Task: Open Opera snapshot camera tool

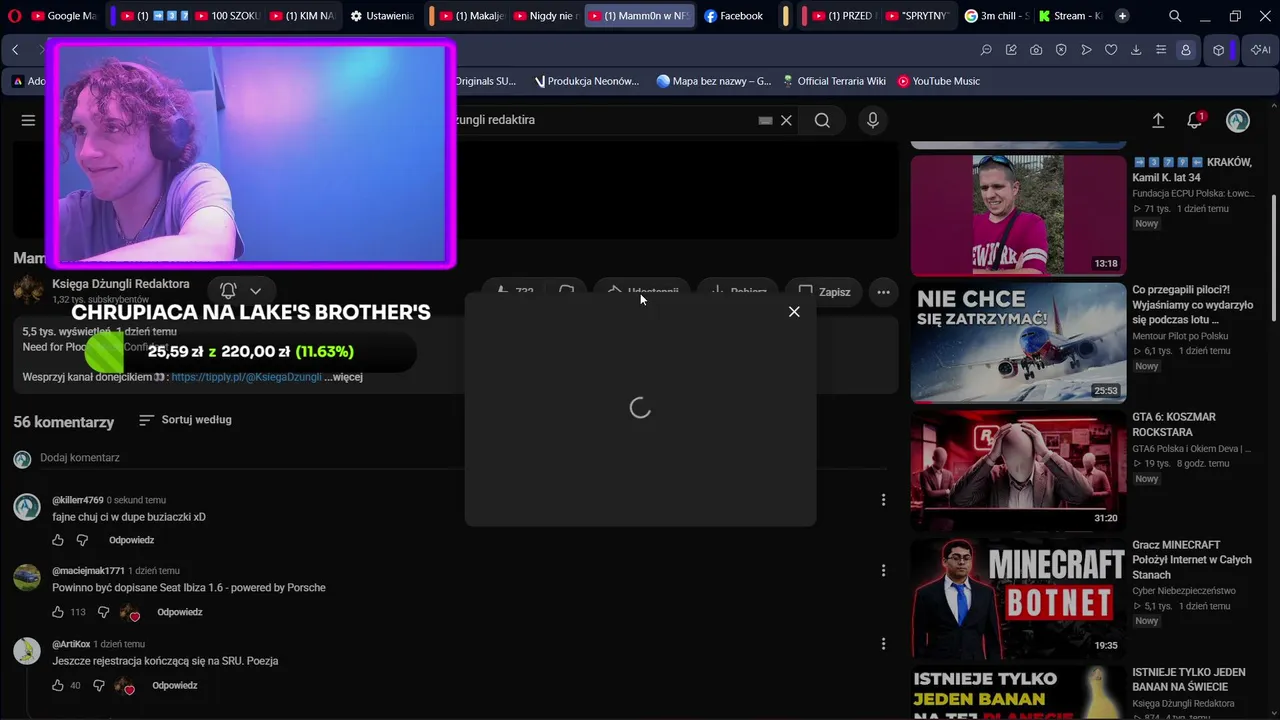Action: point(1036,50)
